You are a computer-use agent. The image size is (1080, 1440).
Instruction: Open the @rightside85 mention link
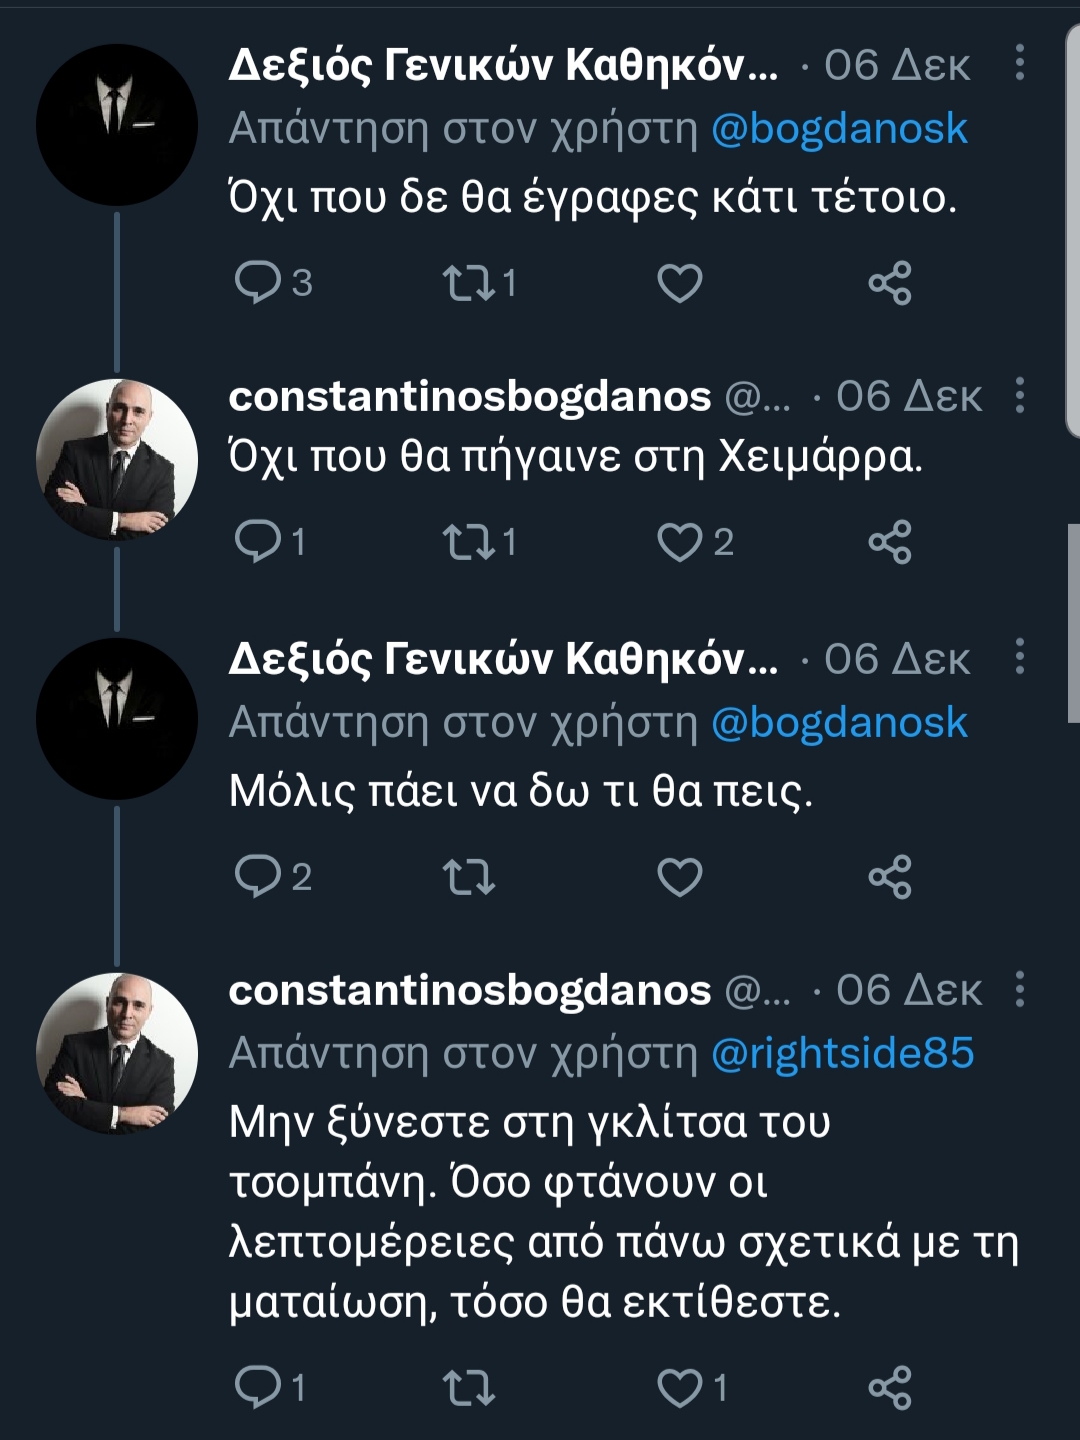[842, 1053]
